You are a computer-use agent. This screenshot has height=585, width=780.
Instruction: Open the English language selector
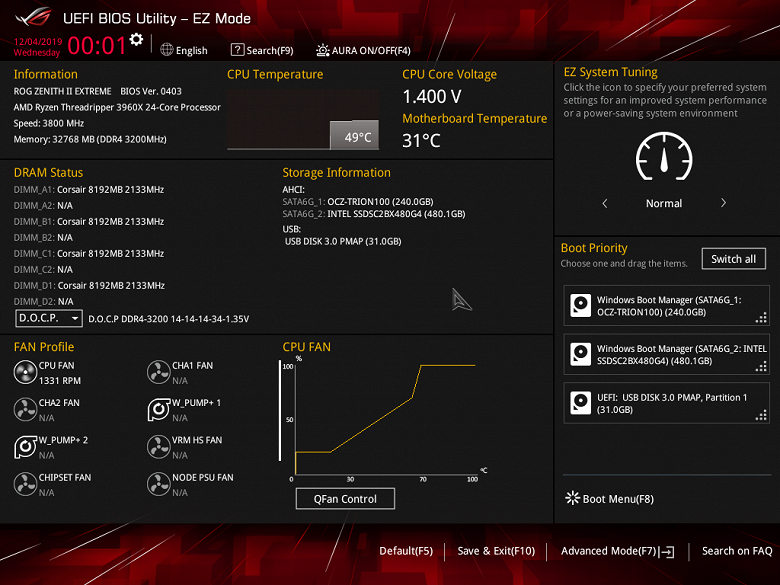pyautogui.click(x=184, y=50)
